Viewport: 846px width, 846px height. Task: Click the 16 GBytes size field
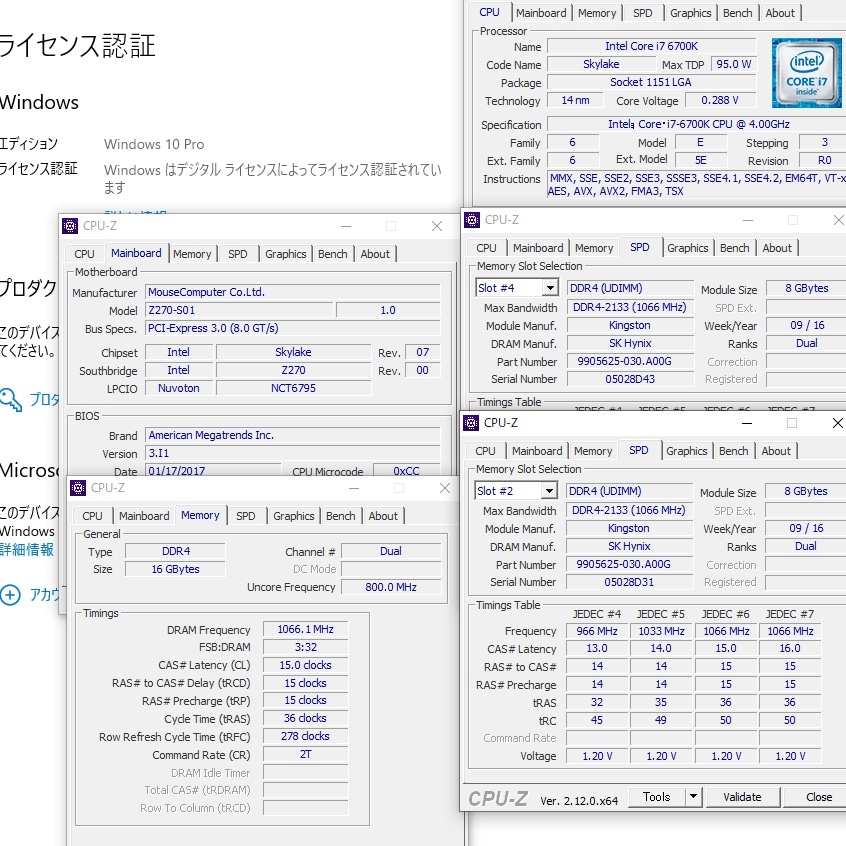(175, 569)
